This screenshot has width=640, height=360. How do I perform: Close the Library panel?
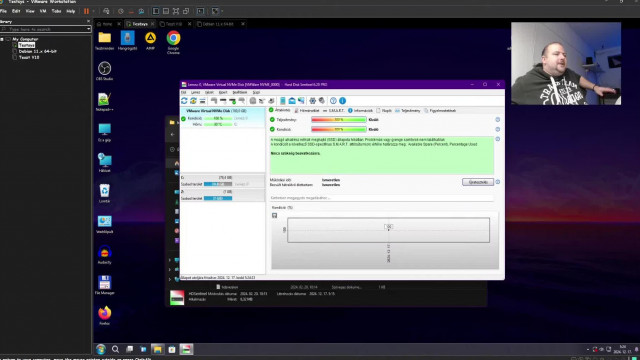point(89,21)
